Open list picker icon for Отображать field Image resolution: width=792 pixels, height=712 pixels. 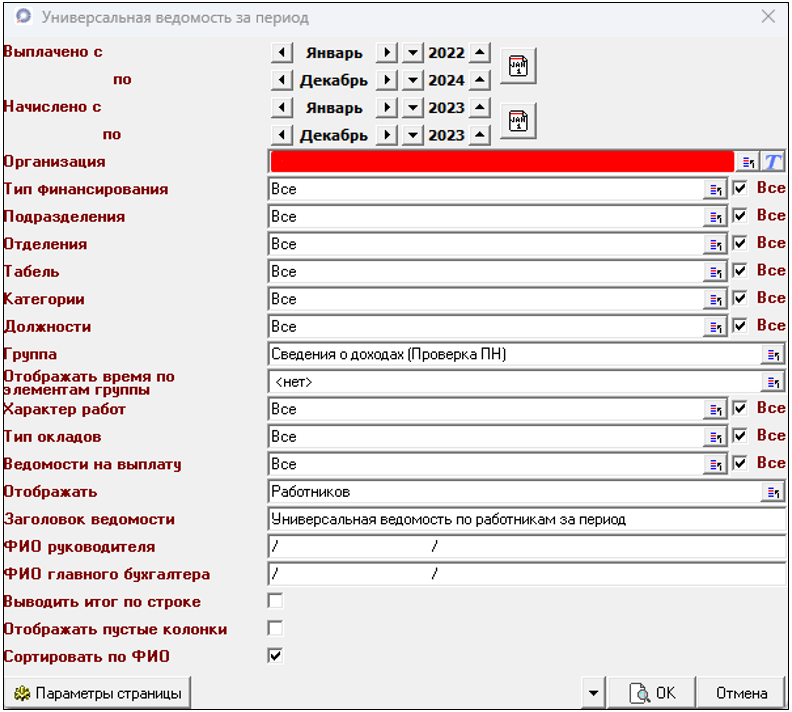tap(773, 492)
